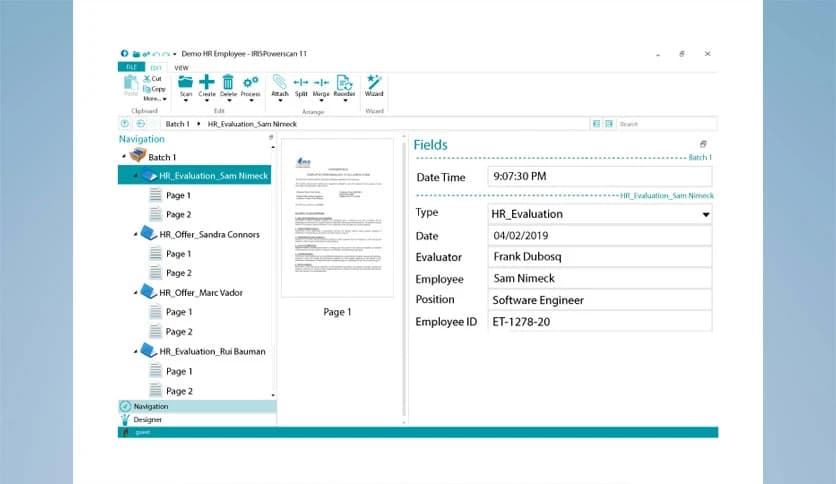Click the second view layout icon near Search
Viewport: 836px width, 484px height.
(x=609, y=124)
